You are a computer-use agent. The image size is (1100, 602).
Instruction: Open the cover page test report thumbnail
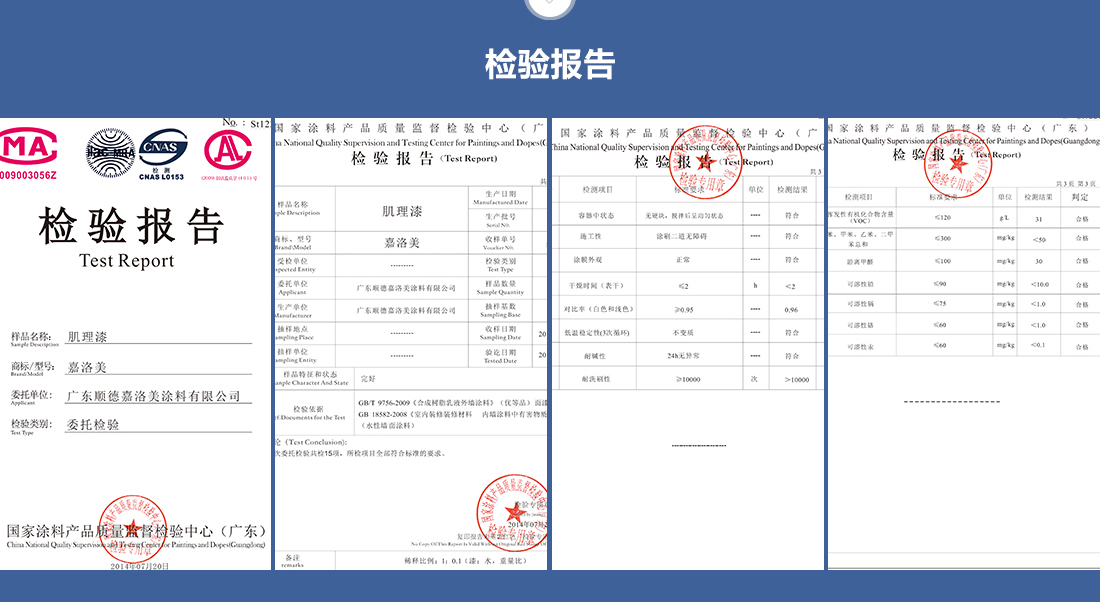pyautogui.click(x=135, y=344)
